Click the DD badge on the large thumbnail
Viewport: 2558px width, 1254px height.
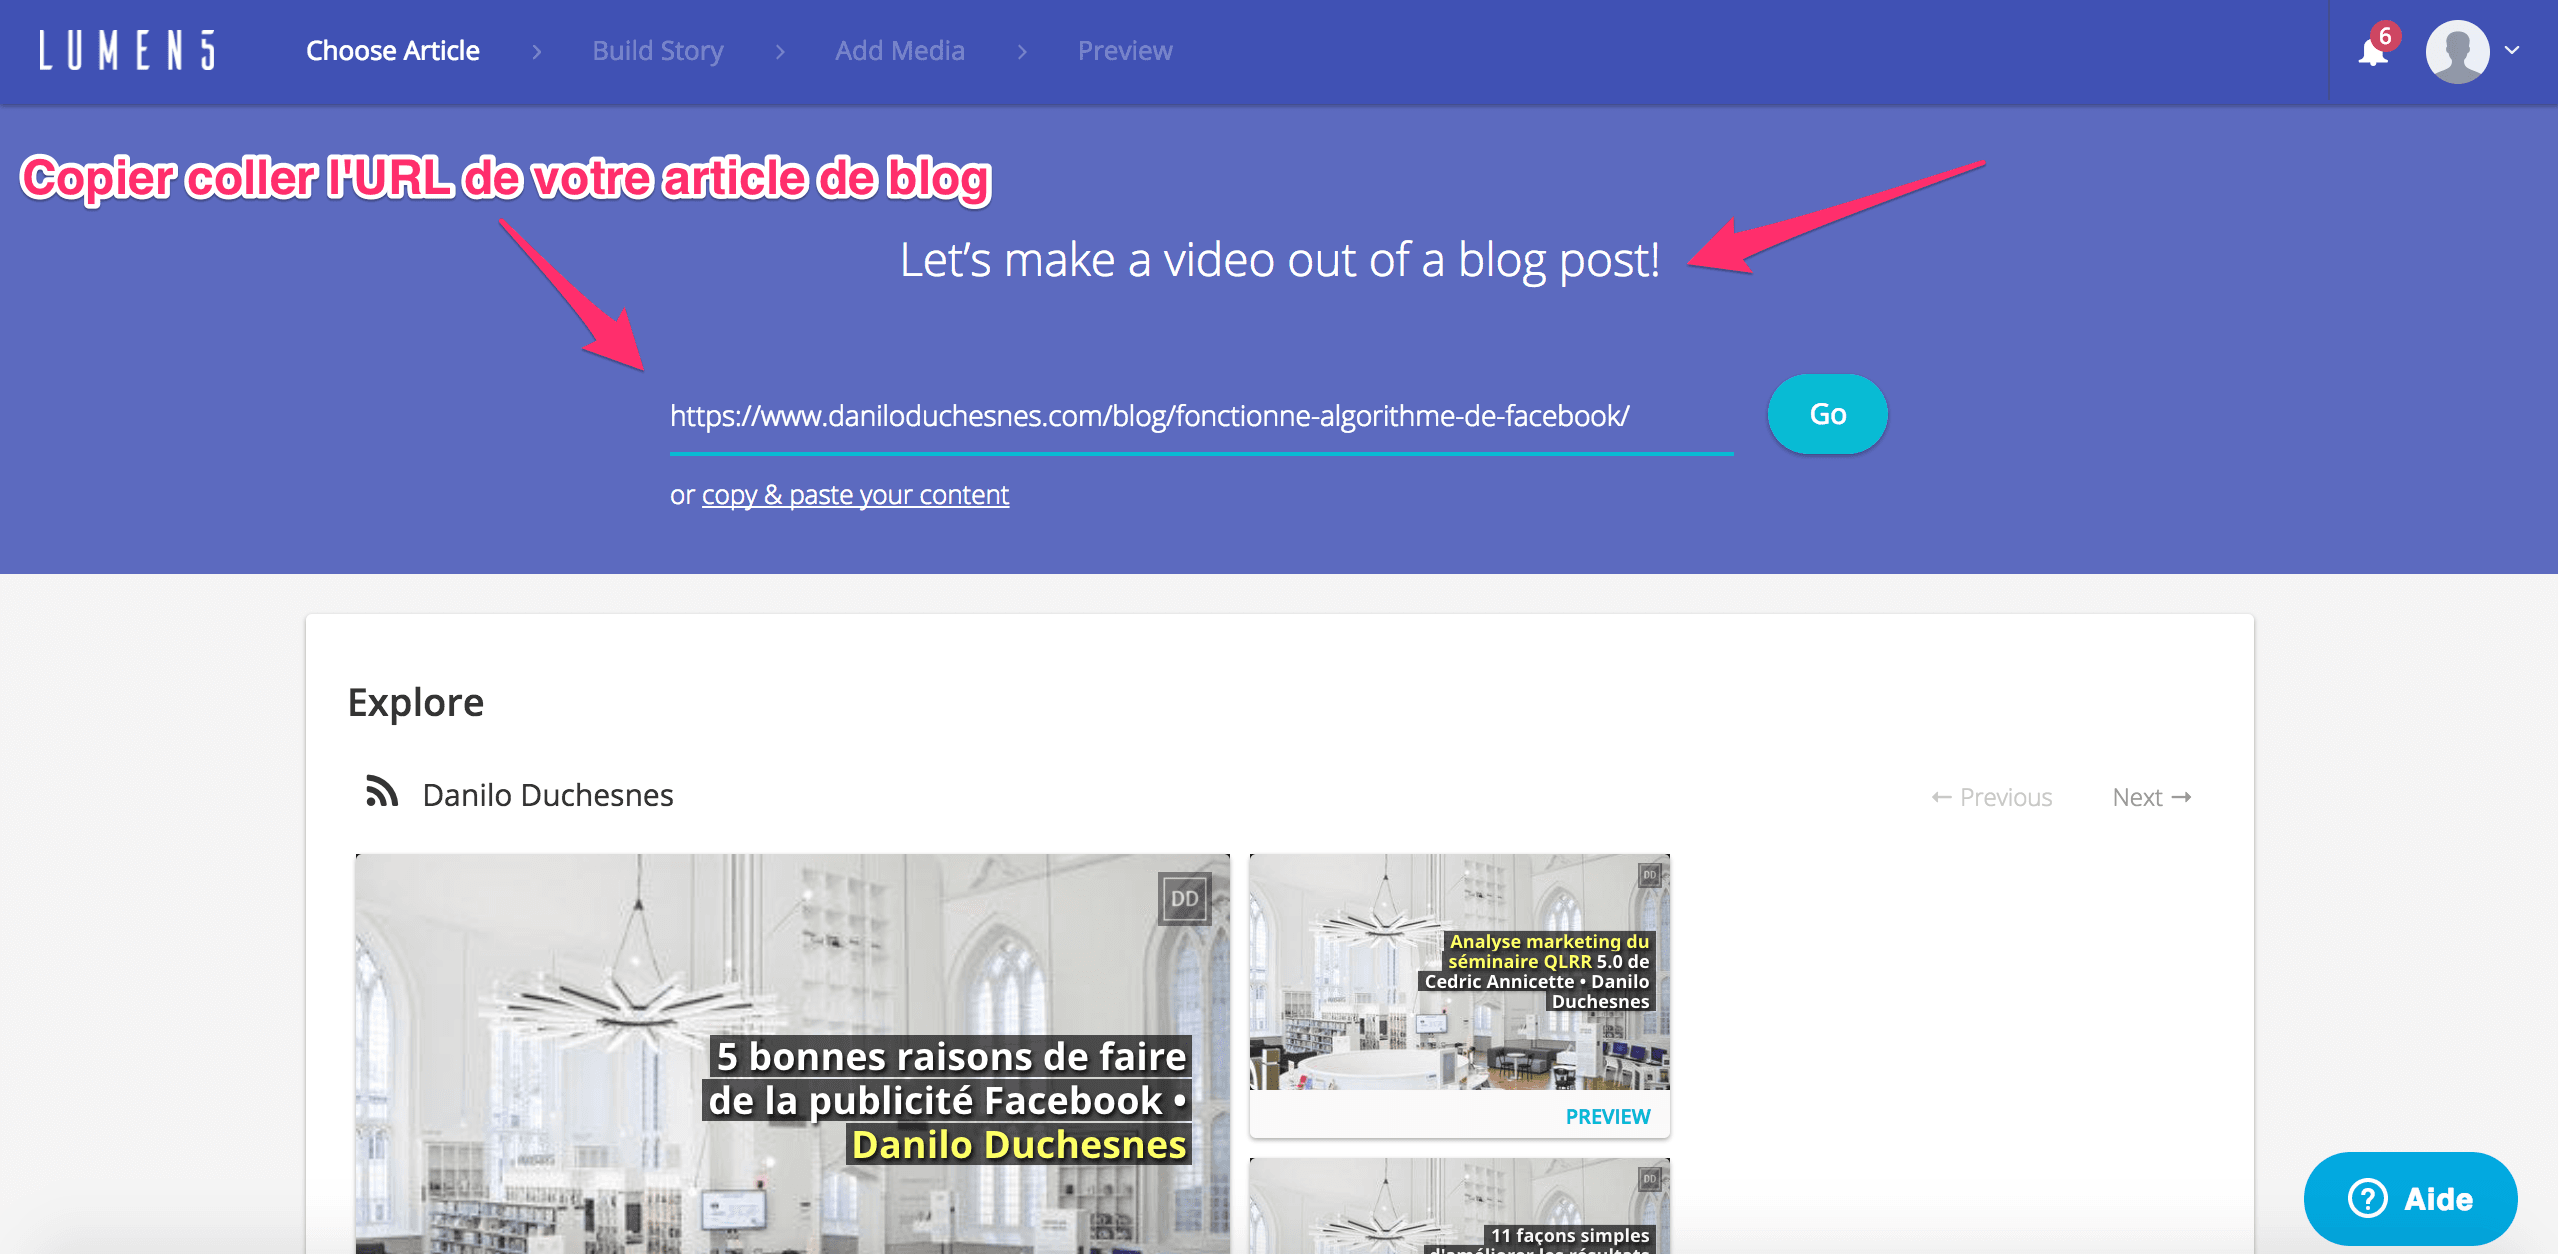tap(1184, 898)
